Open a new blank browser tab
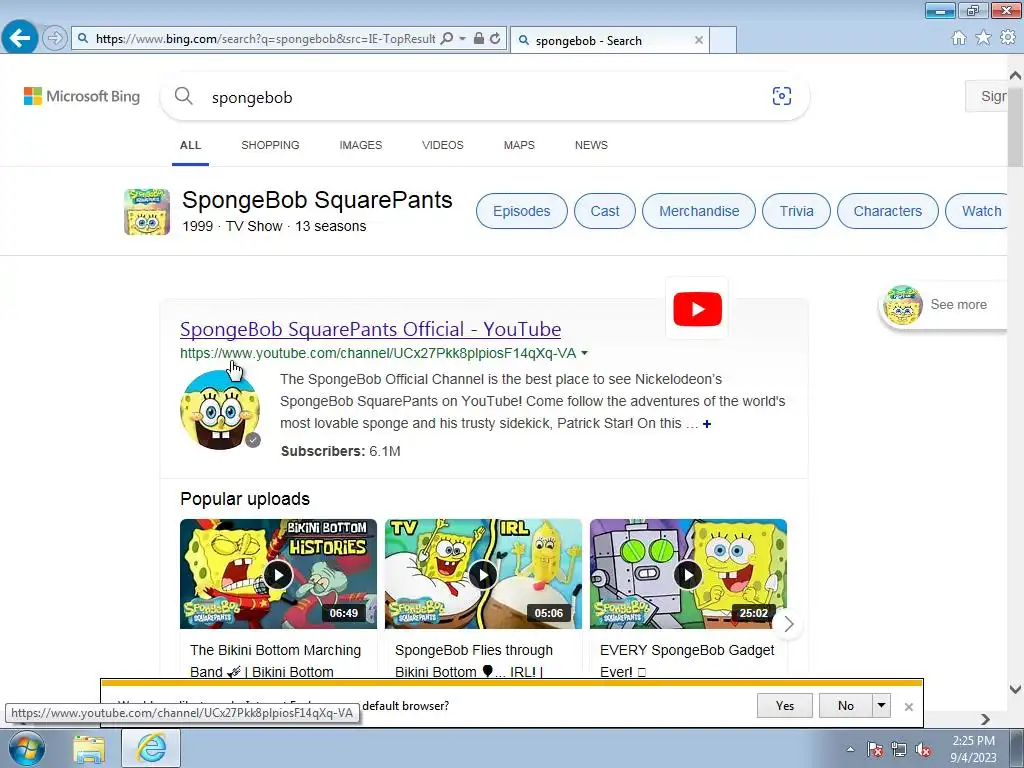This screenshot has width=1024, height=768. (x=723, y=40)
